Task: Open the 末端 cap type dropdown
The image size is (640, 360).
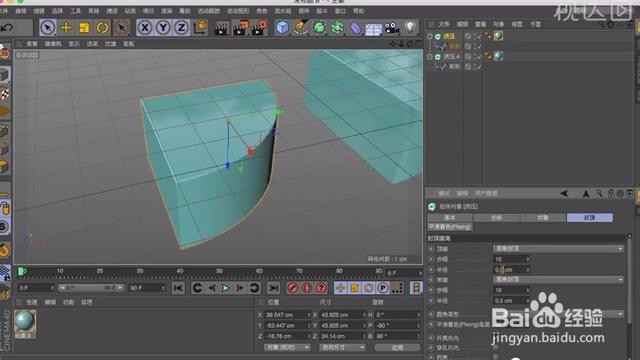Action: (x=558, y=280)
